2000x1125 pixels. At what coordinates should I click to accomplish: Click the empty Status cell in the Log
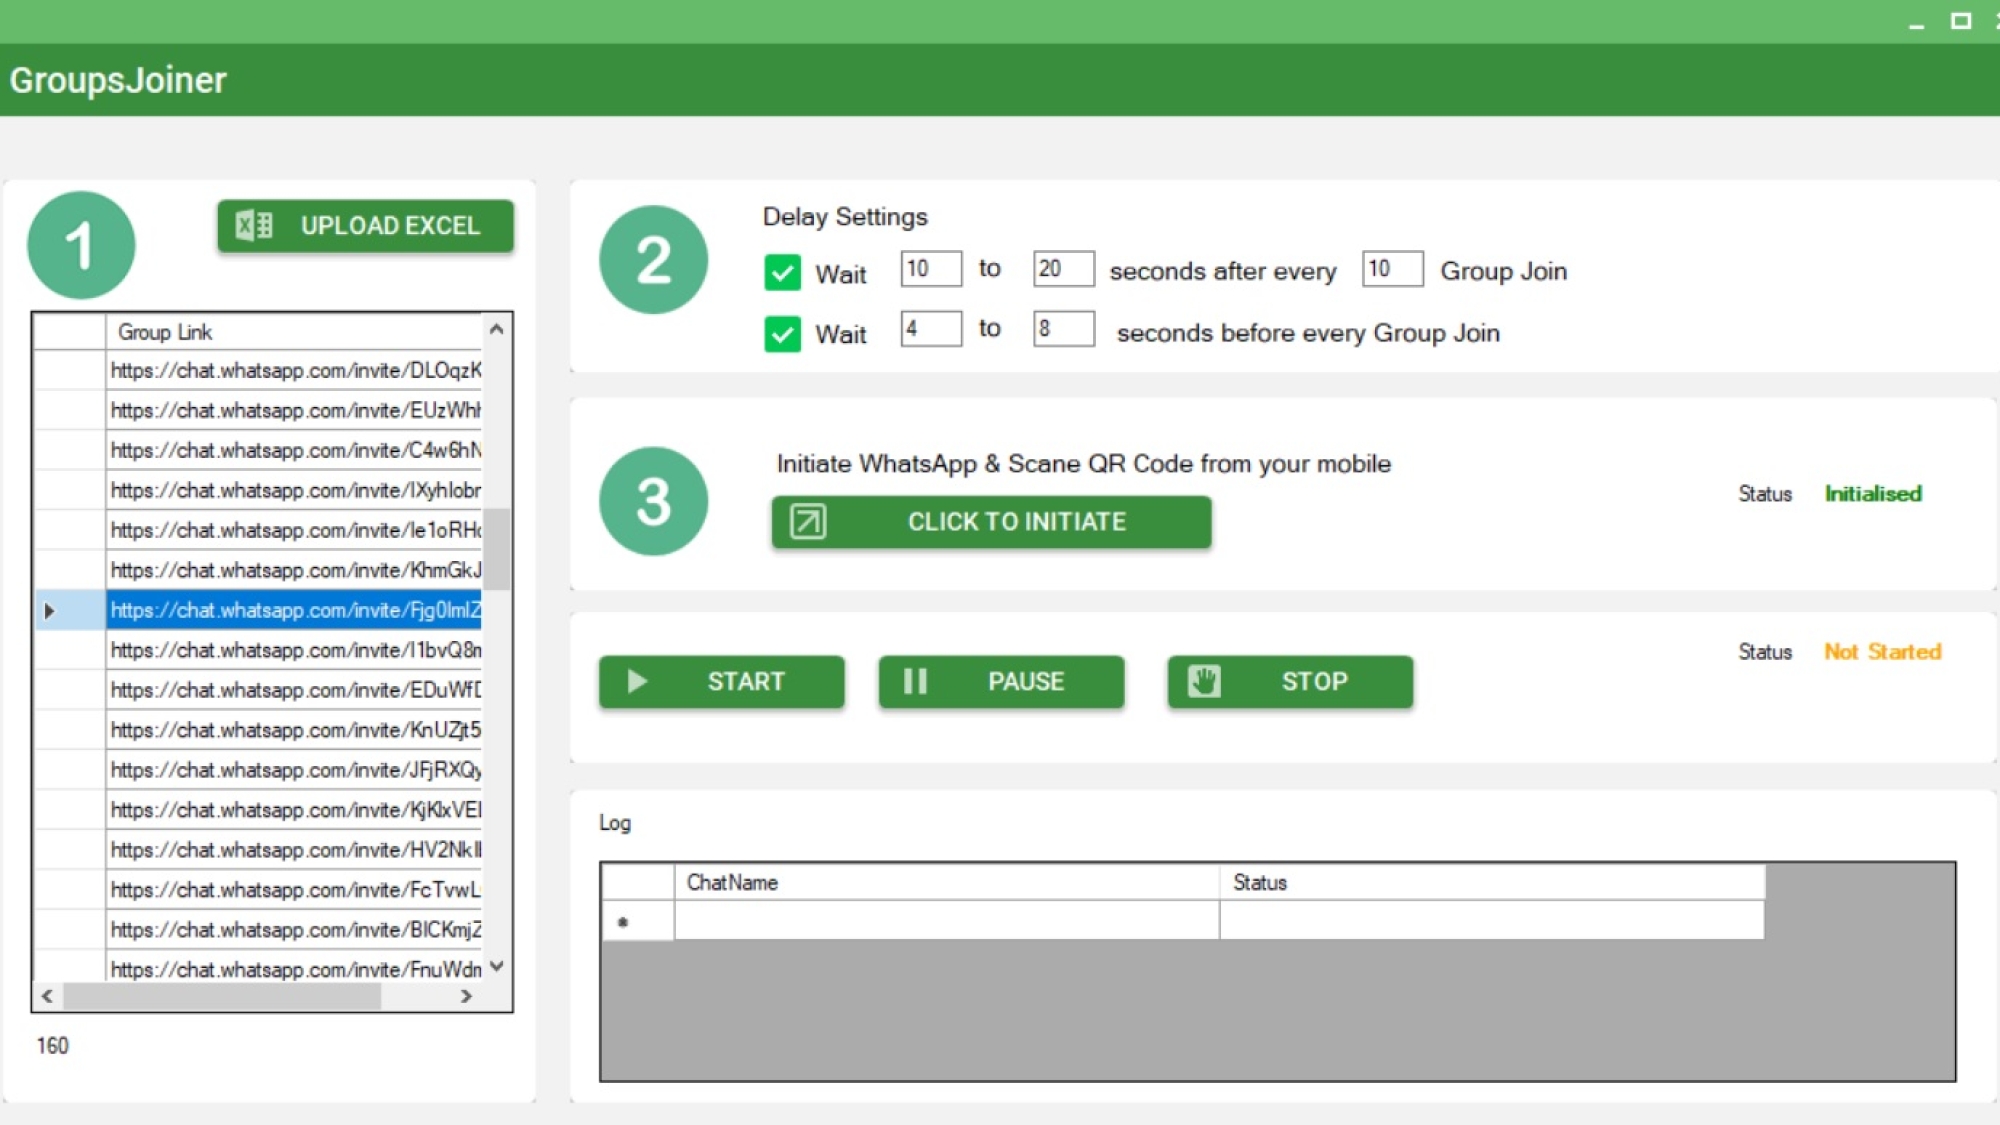[x=1492, y=921]
